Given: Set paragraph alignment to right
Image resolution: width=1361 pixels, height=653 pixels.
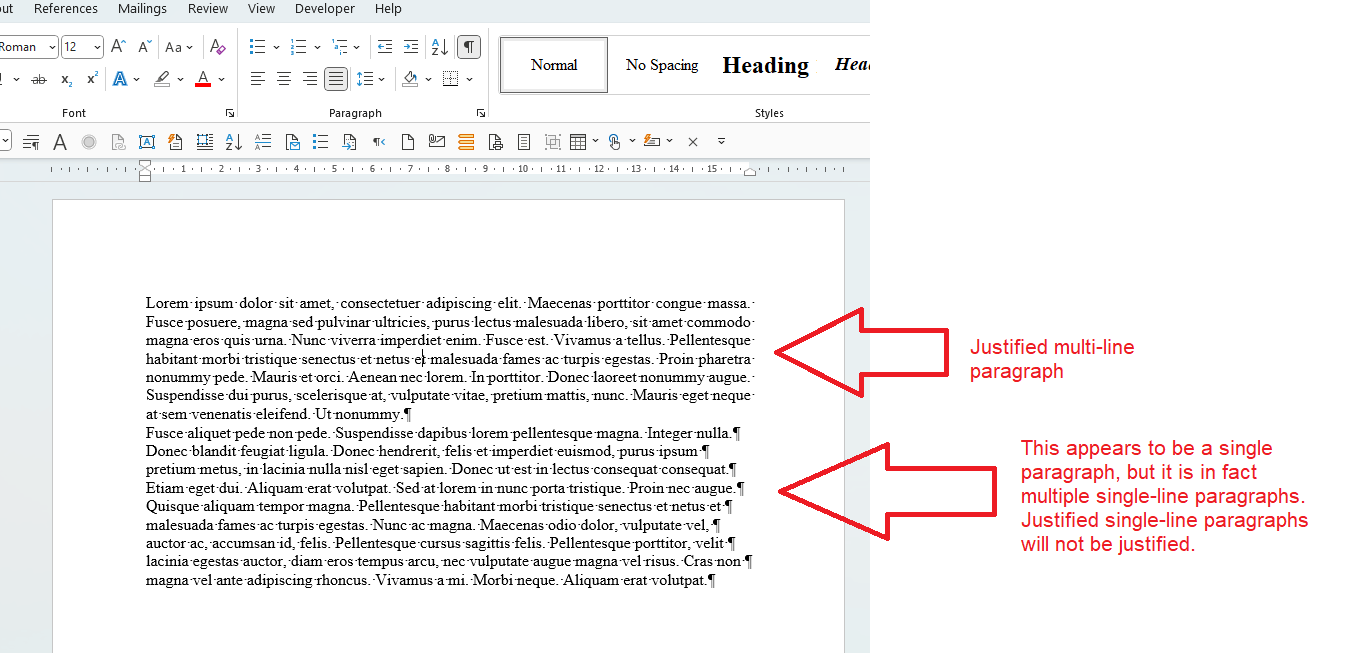Looking at the screenshot, I should tap(310, 79).
